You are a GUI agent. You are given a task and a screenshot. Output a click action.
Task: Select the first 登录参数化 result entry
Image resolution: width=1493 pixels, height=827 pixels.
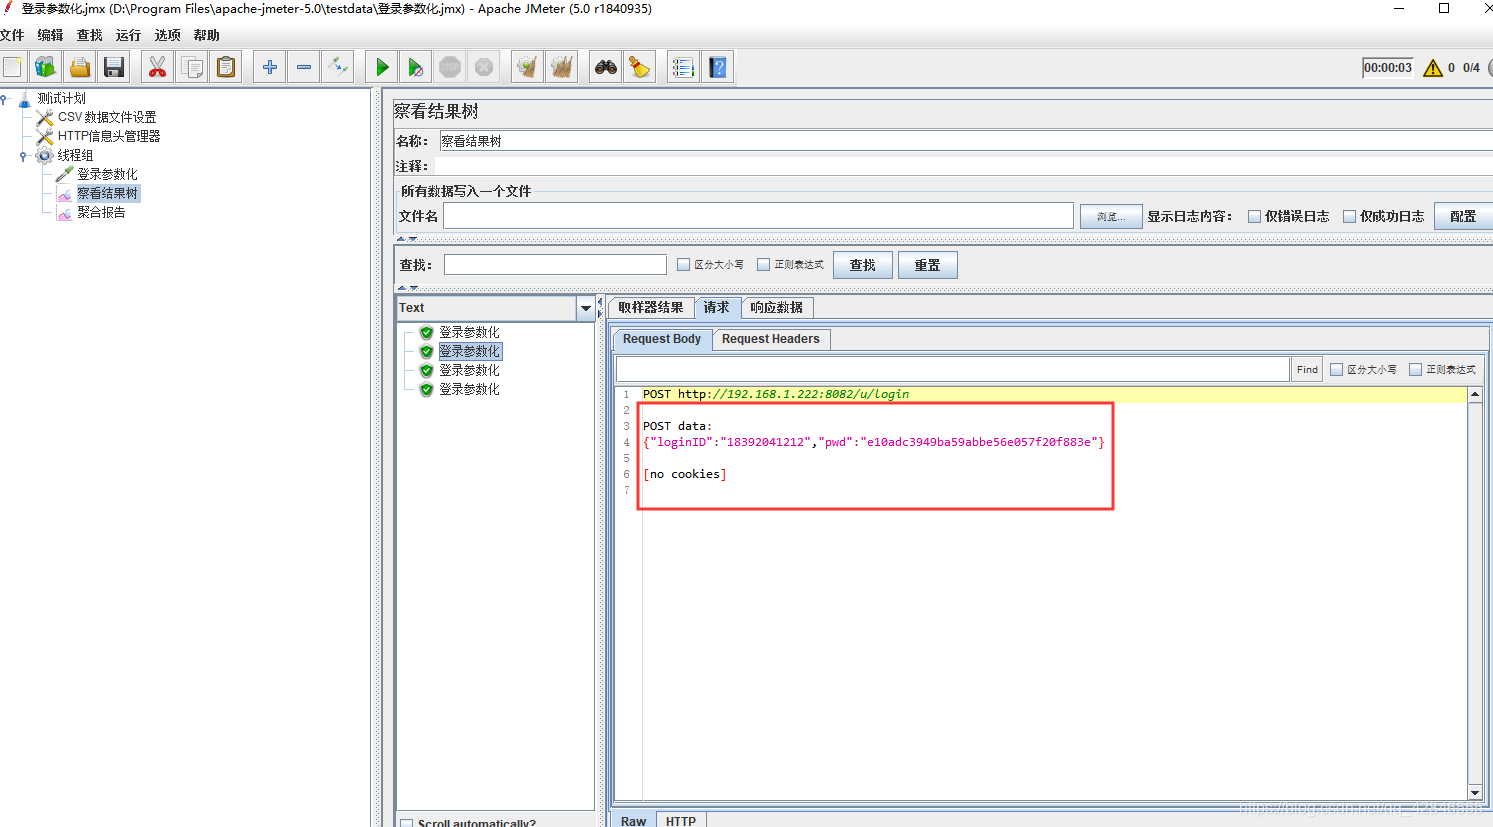[469, 332]
